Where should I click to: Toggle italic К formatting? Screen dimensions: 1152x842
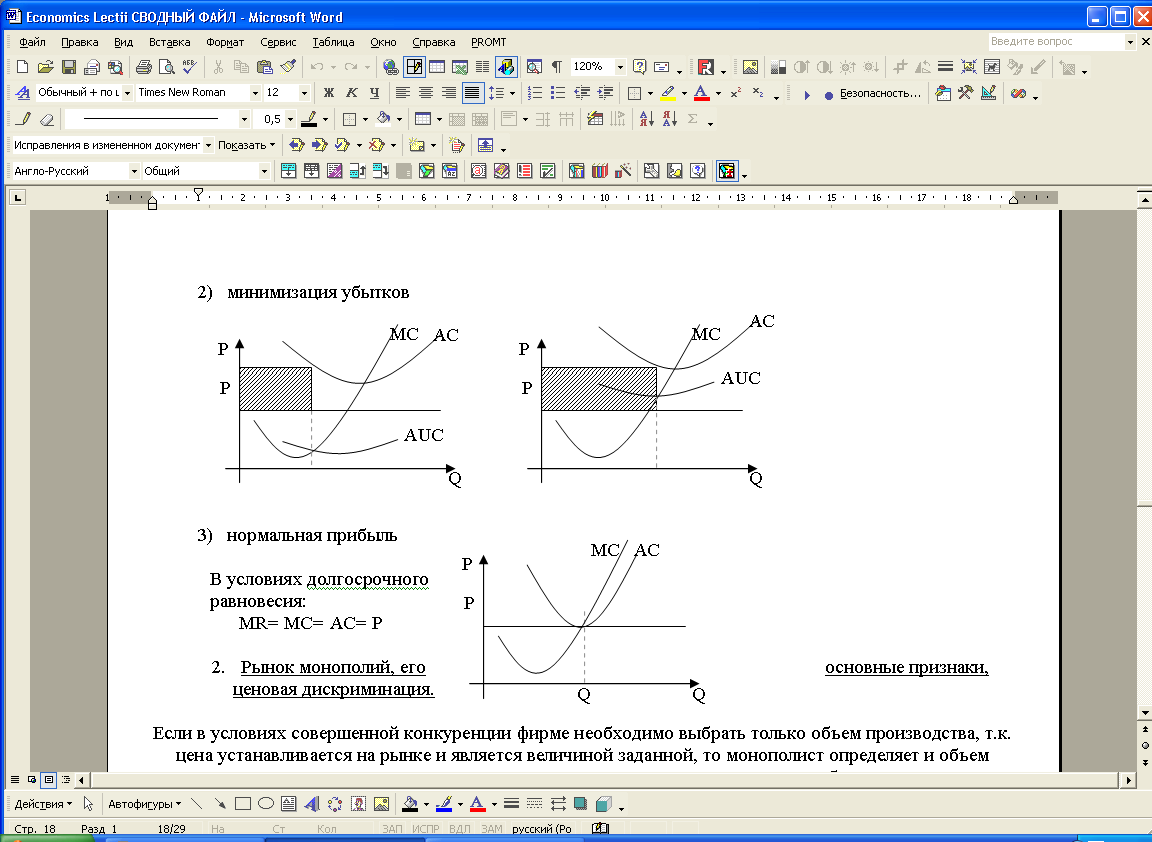click(x=352, y=93)
